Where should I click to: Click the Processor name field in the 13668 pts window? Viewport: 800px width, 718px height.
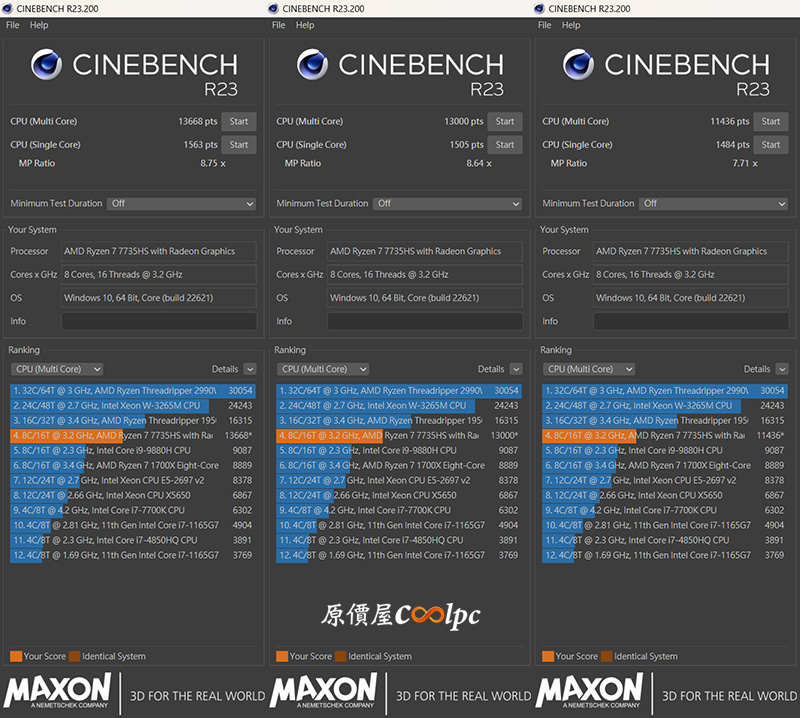coord(159,252)
